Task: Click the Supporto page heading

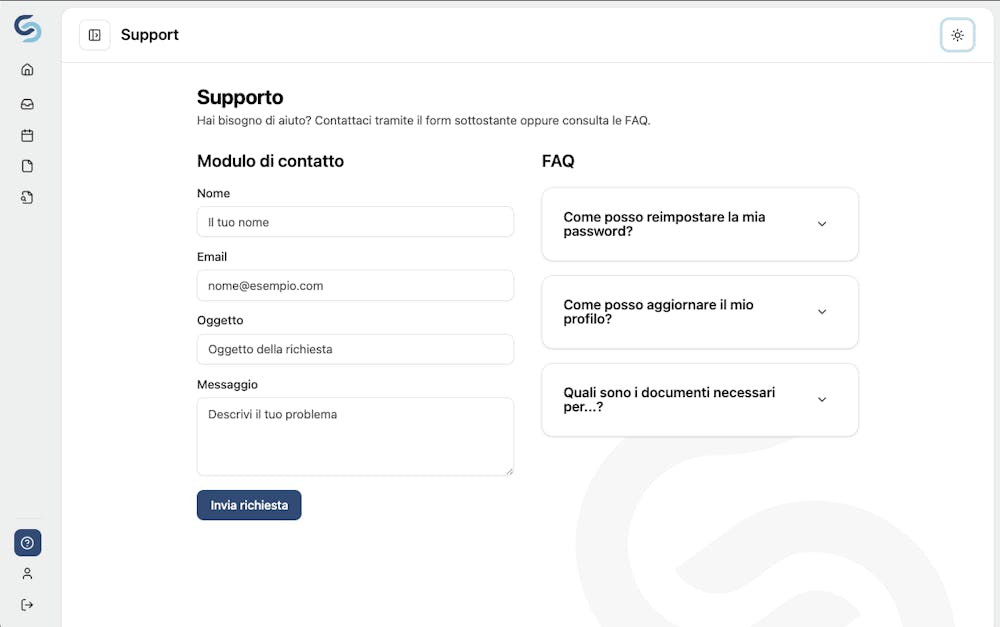Action: (x=240, y=97)
